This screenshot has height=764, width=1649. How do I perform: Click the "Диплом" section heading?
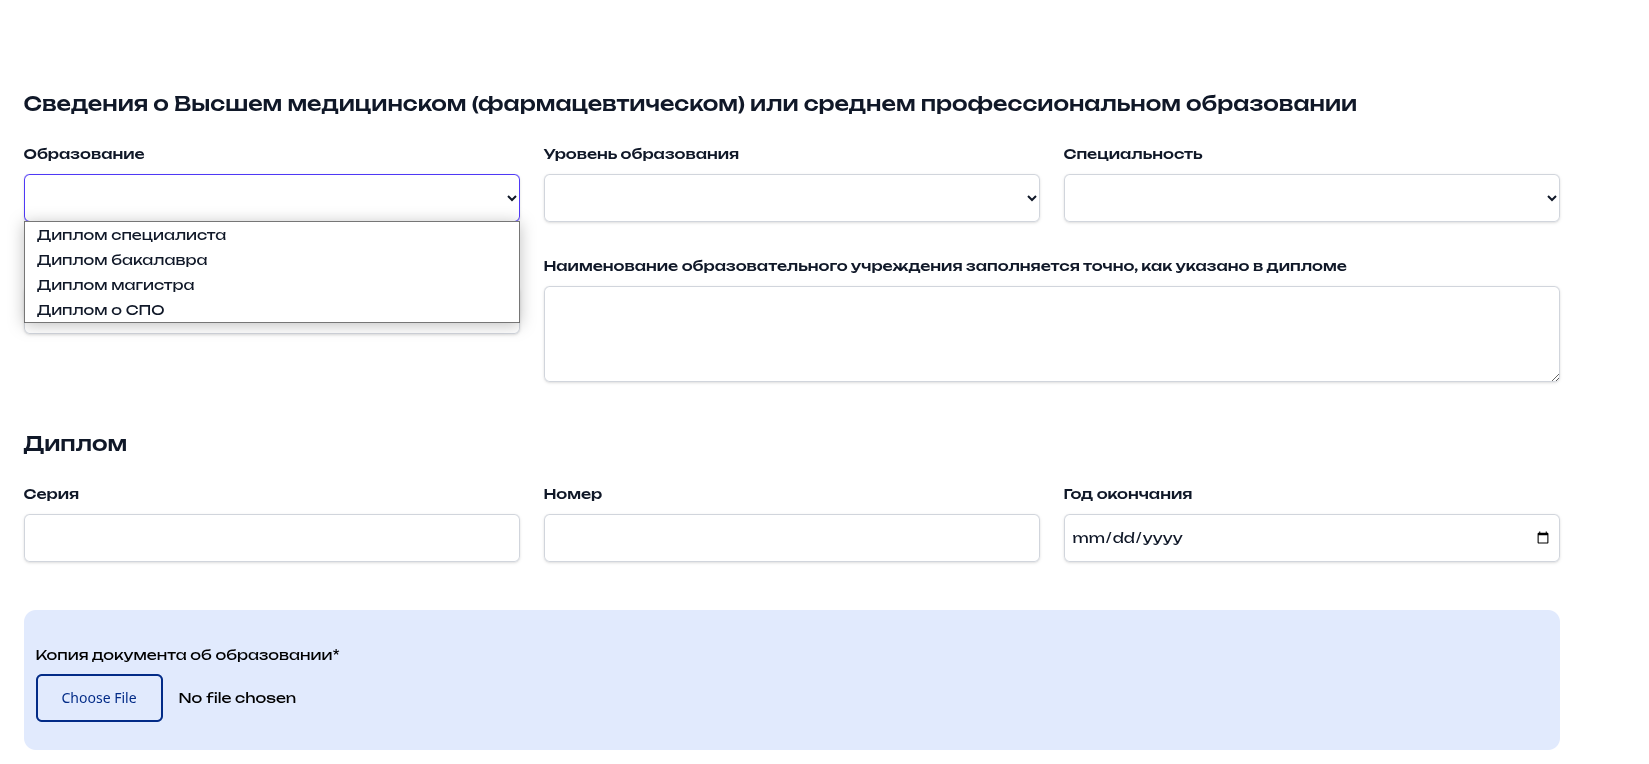point(75,444)
